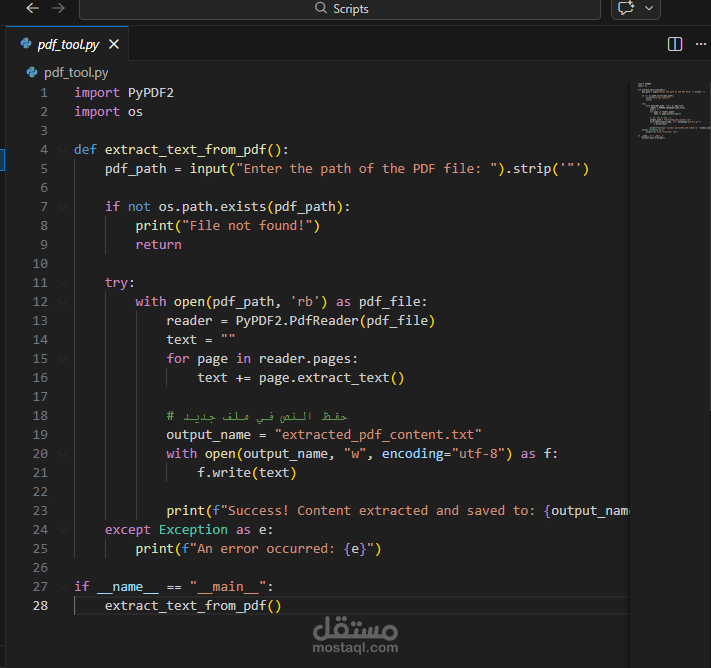Click 'extract_text_from_pdf()' call on line 28
The image size is (711, 668).
tap(193, 606)
